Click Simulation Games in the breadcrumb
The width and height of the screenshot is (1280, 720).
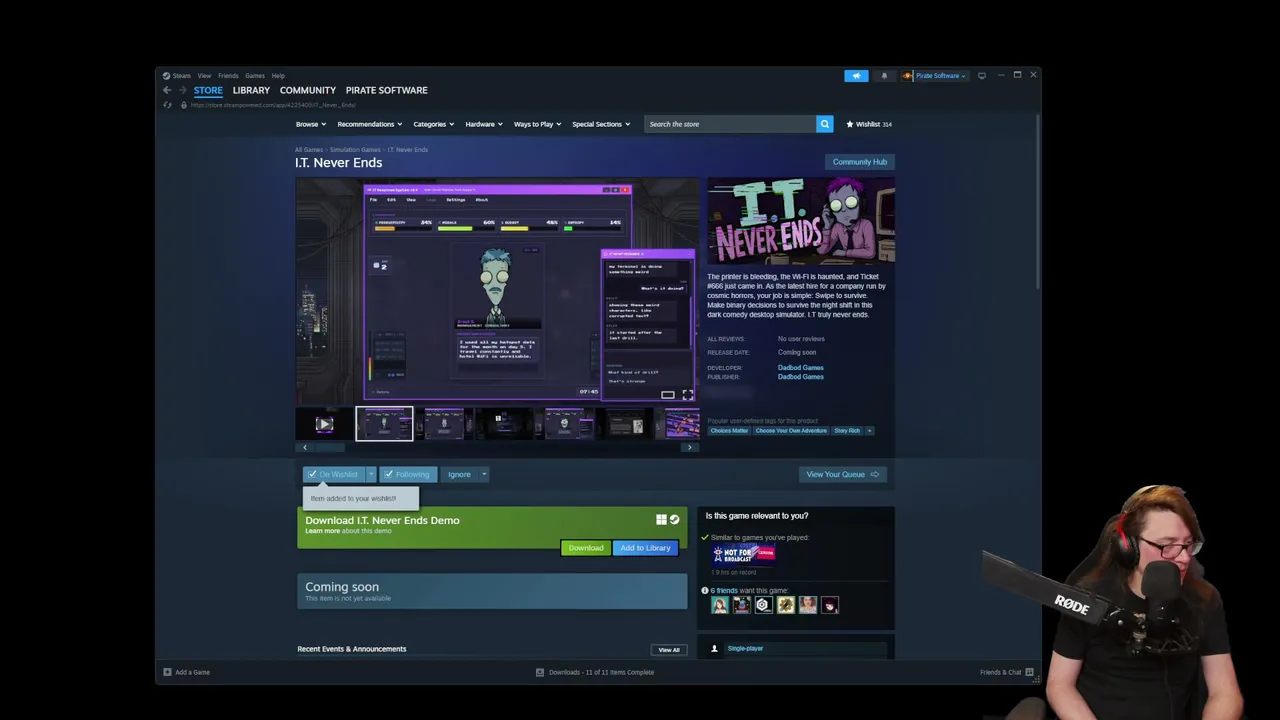tap(355, 150)
